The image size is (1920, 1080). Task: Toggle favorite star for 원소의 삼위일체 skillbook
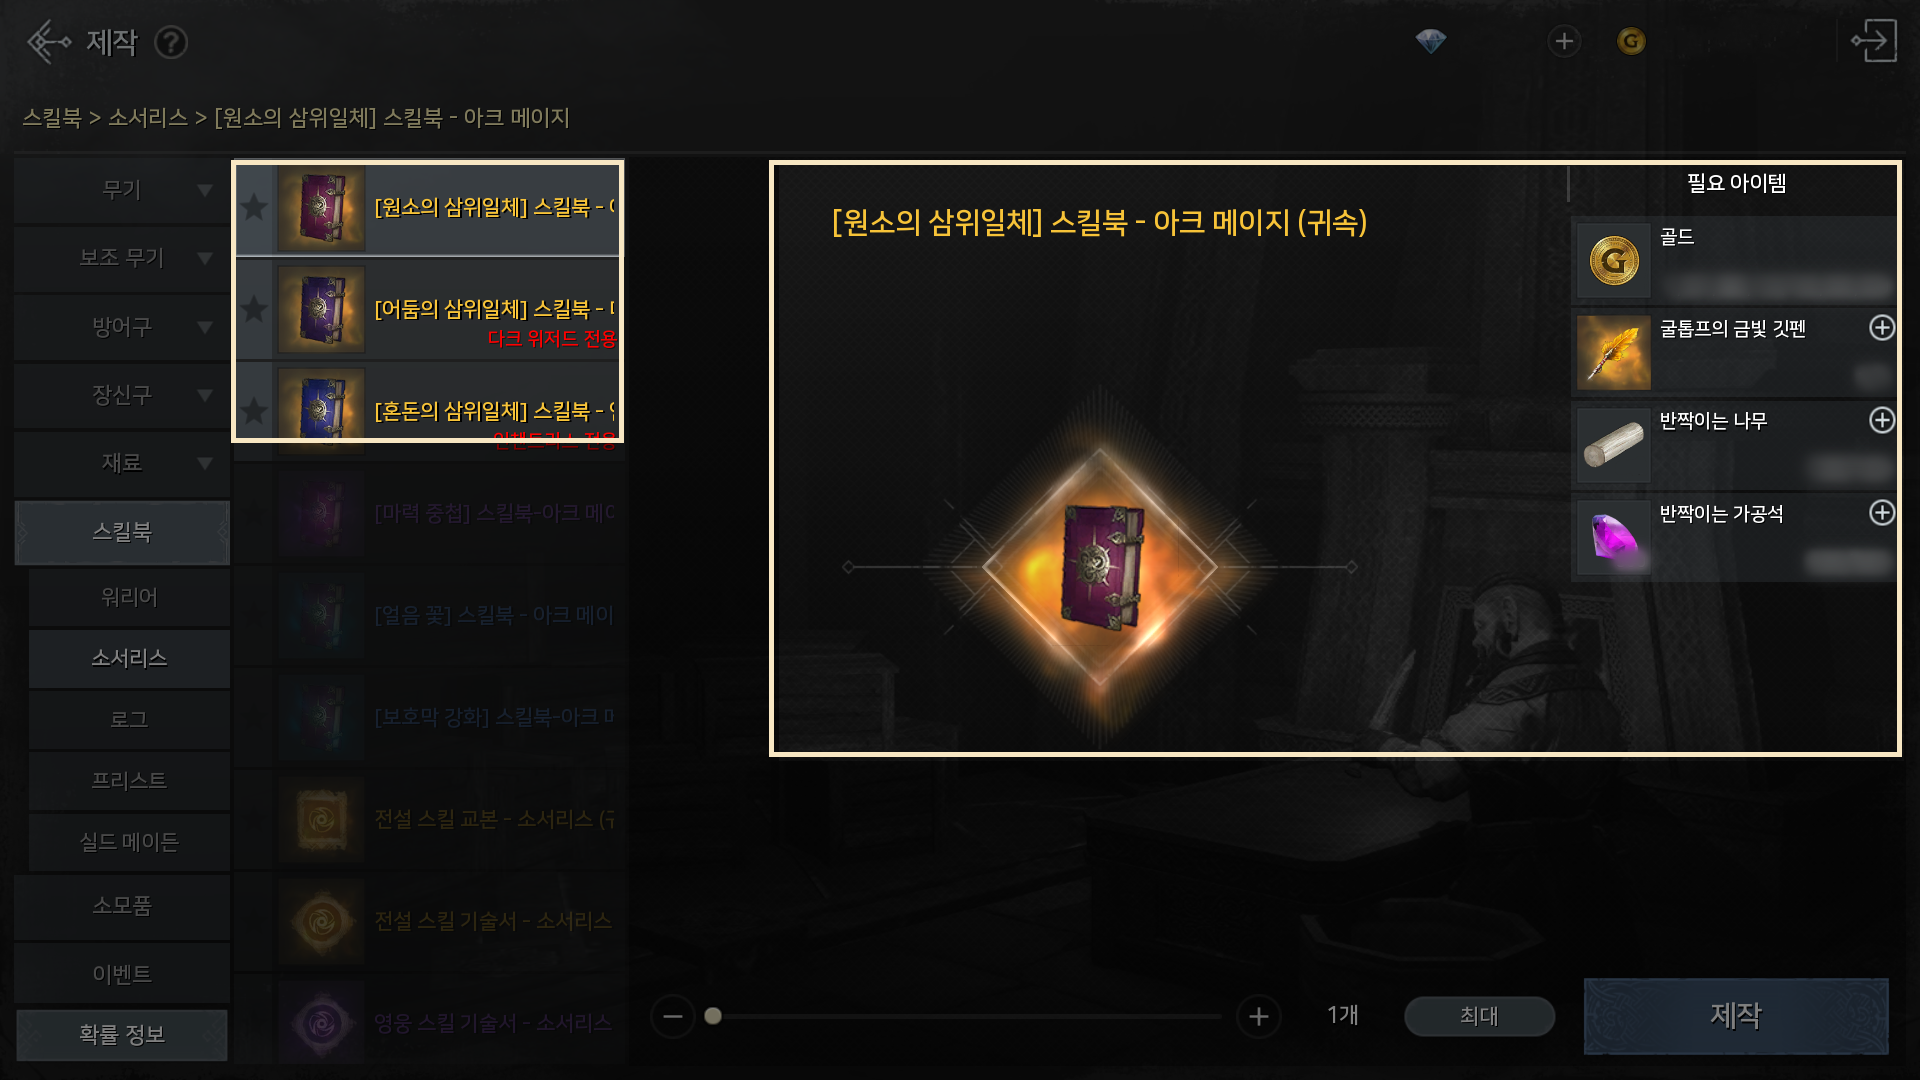pyautogui.click(x=254, y=208)
